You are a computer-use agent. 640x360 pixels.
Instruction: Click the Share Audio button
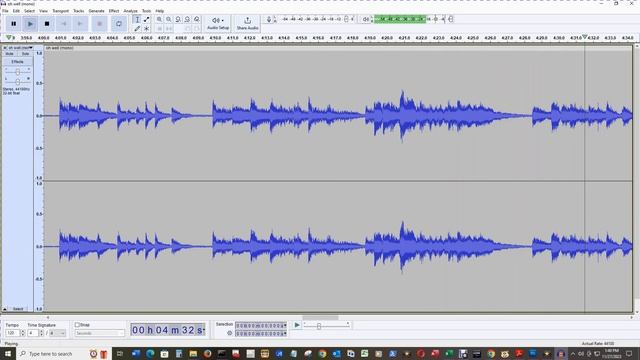click(247, 23)
